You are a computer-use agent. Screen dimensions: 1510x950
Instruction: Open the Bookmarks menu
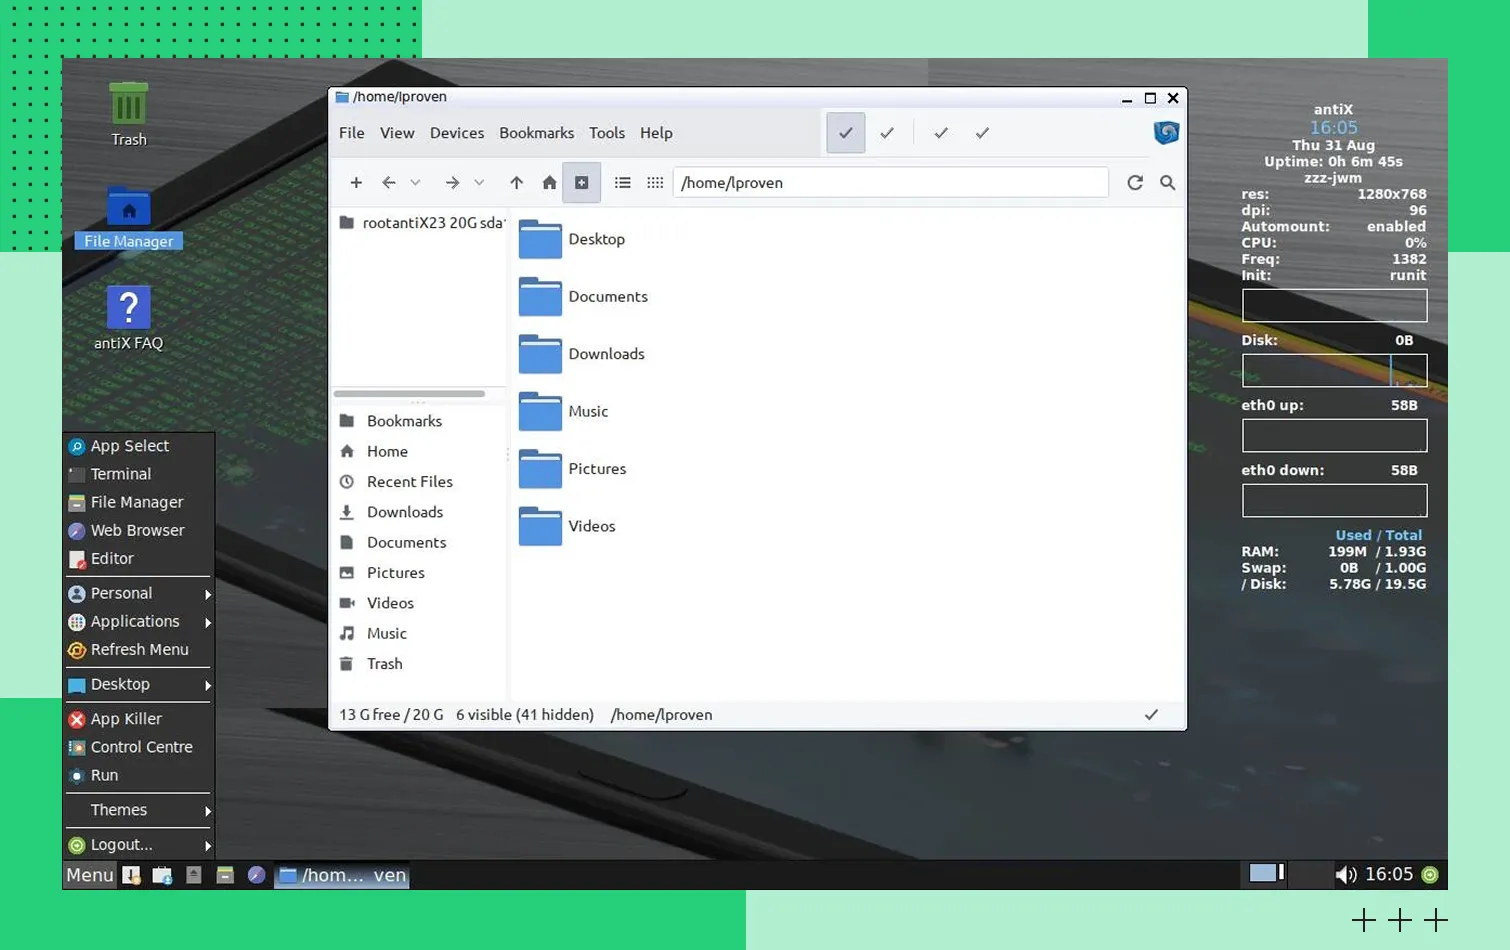[x=536, y=133]
